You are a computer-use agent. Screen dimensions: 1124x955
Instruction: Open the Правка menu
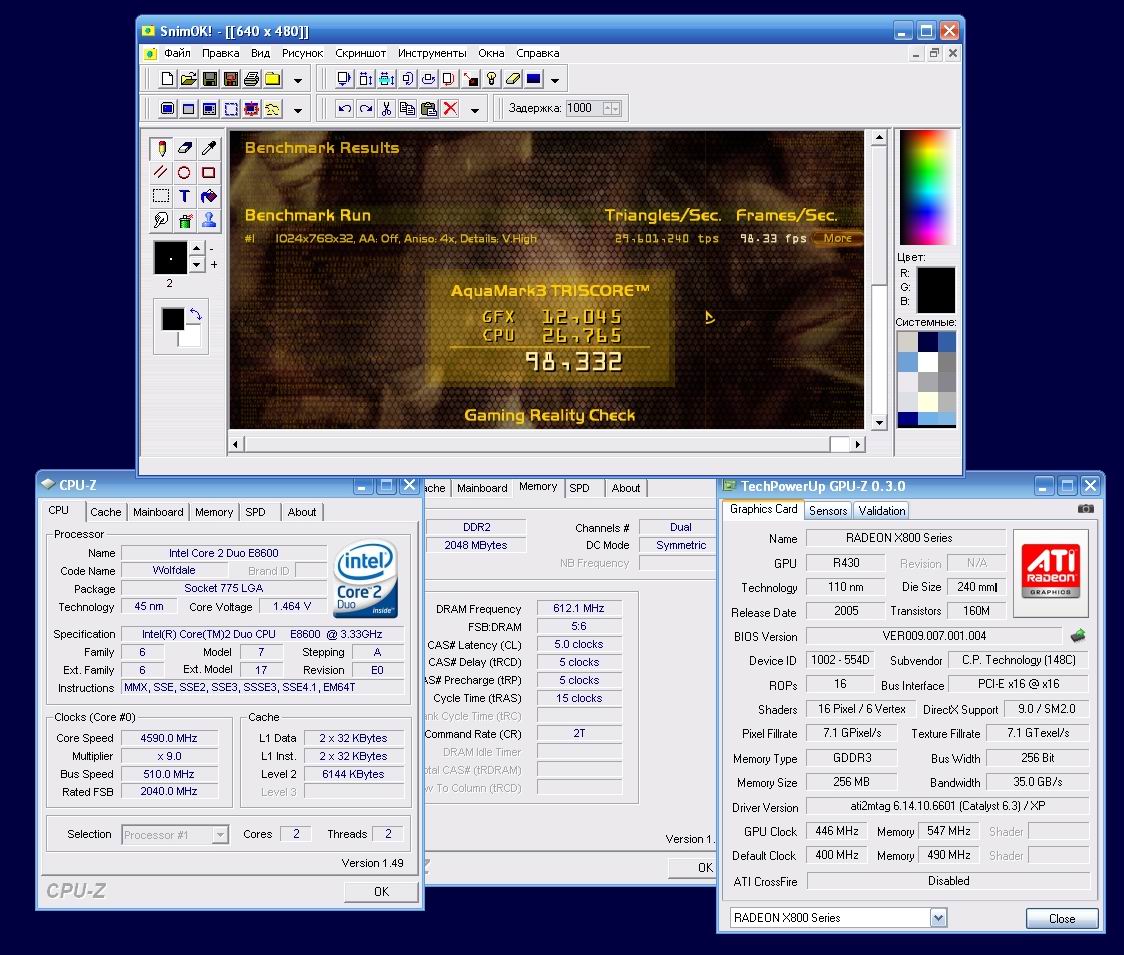[220, 53]
